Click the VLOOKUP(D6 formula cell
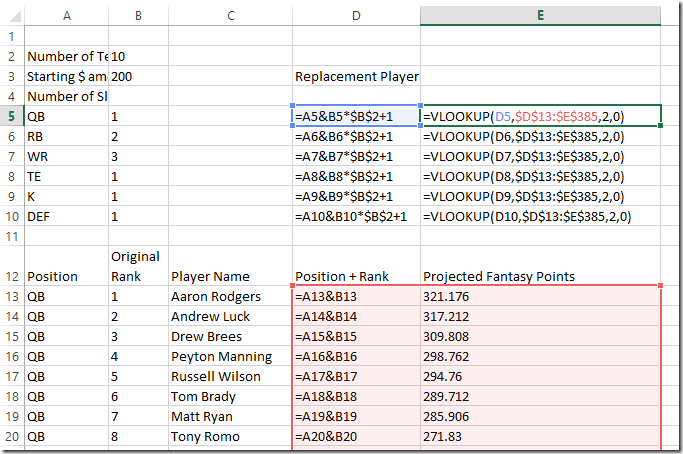 click(541, 136)
